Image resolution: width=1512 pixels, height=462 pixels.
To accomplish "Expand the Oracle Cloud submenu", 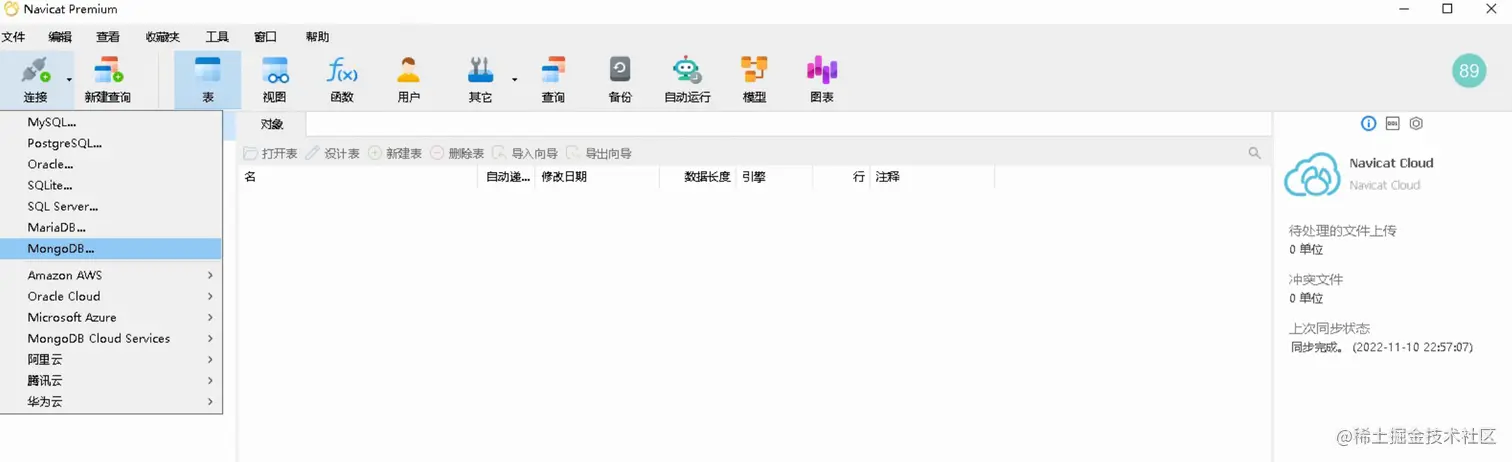I will tap(210, 296).
